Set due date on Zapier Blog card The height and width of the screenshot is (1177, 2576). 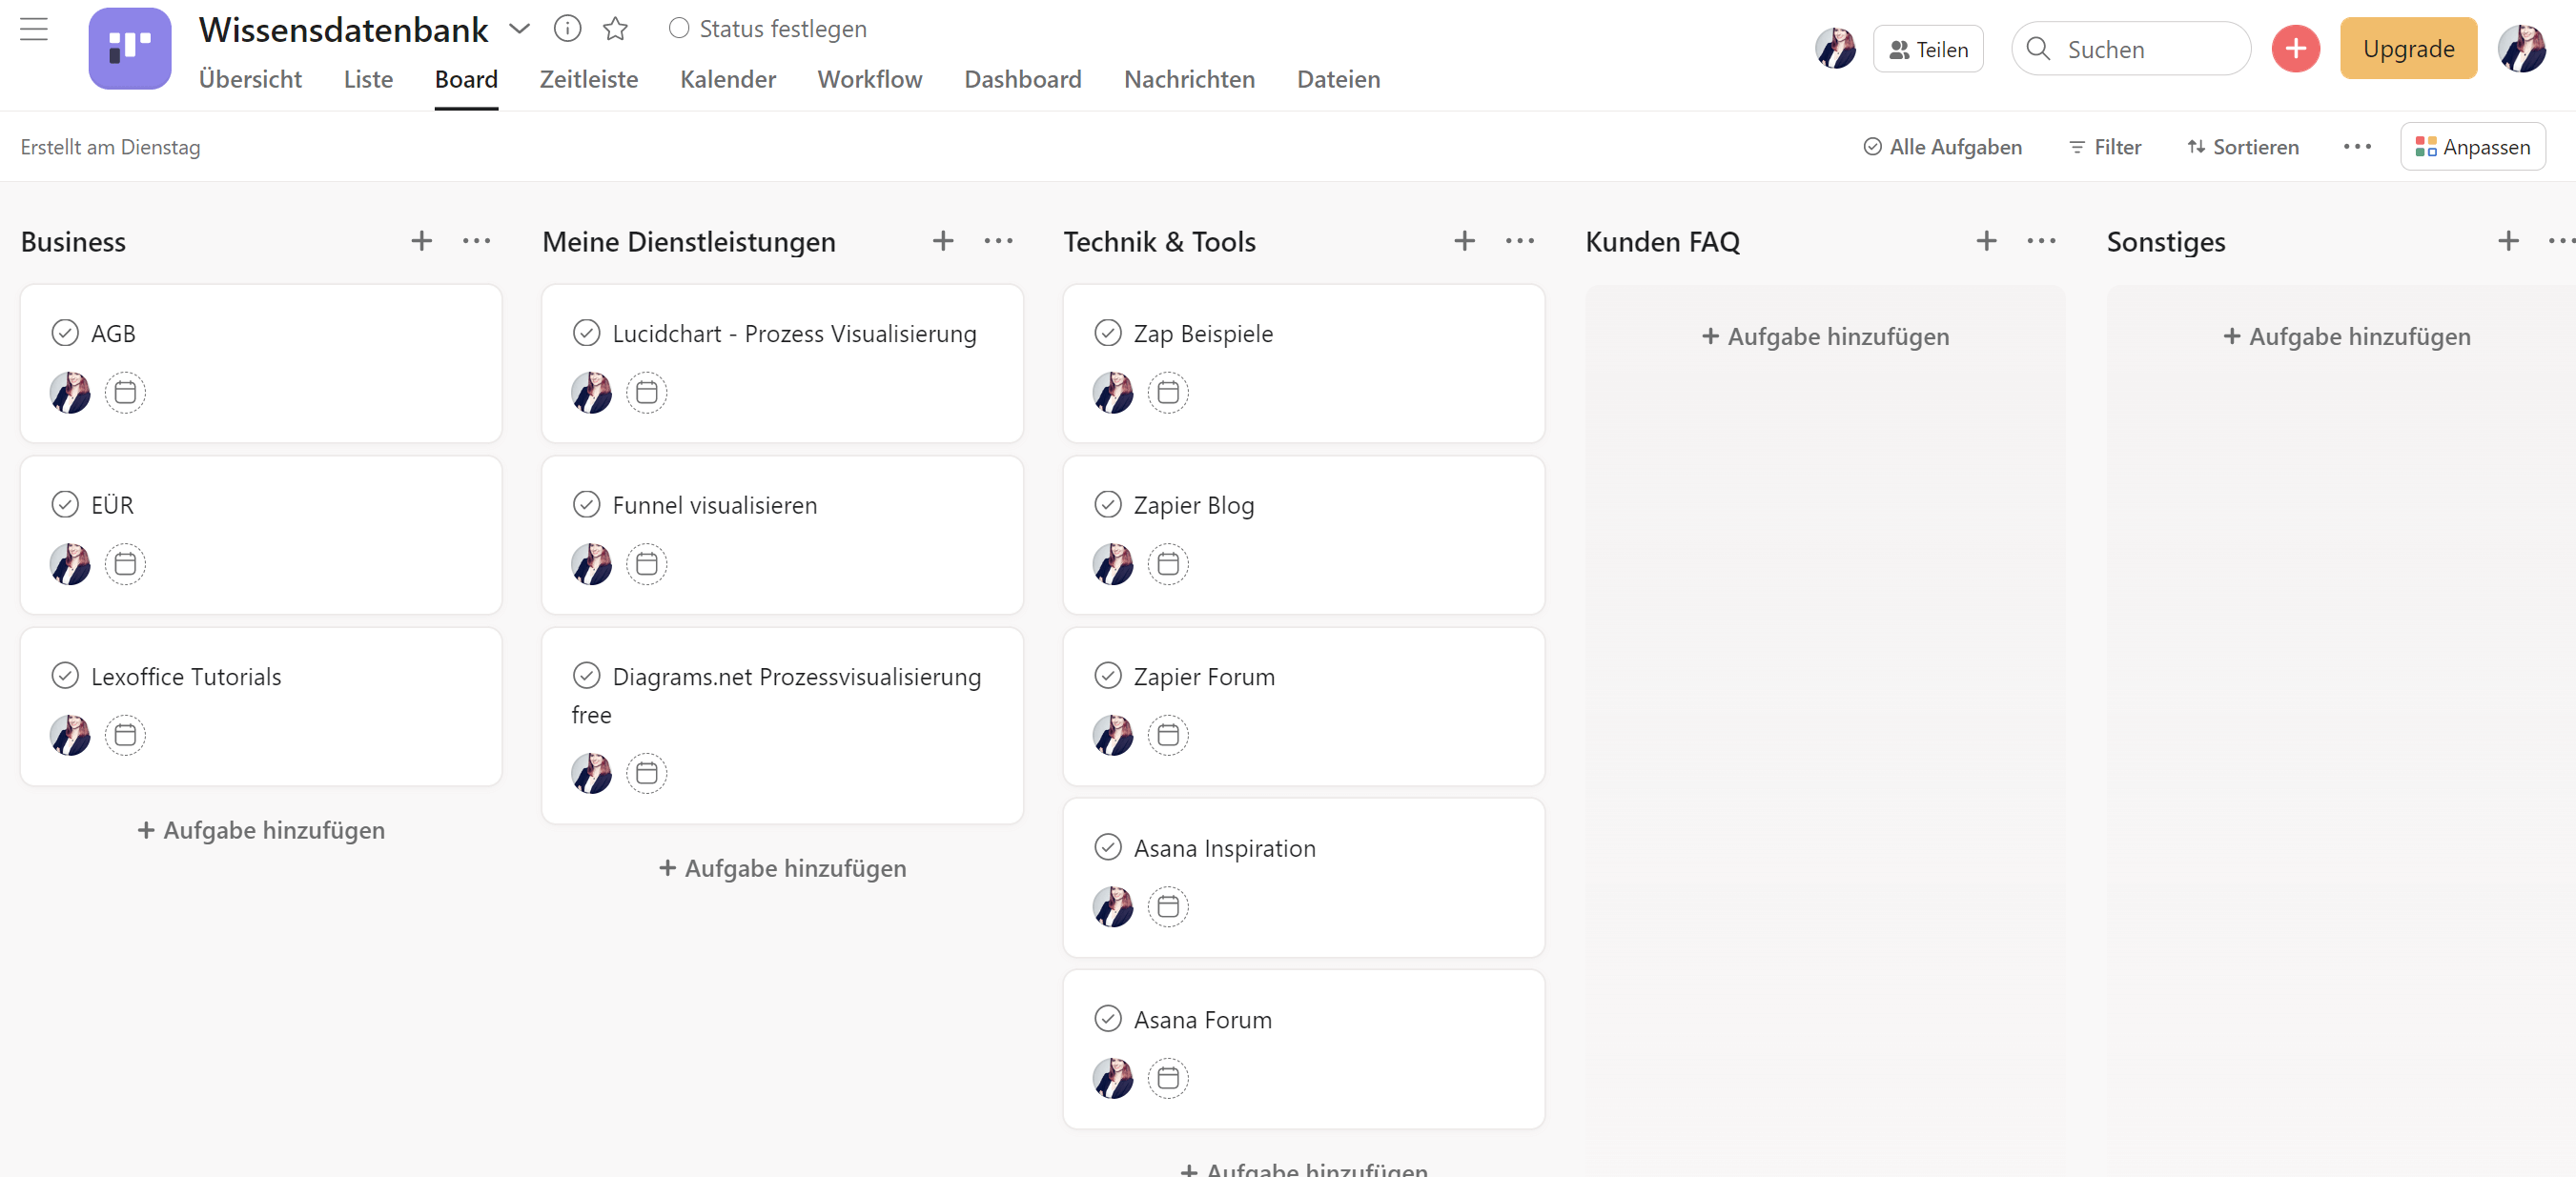pos(1168,564)
